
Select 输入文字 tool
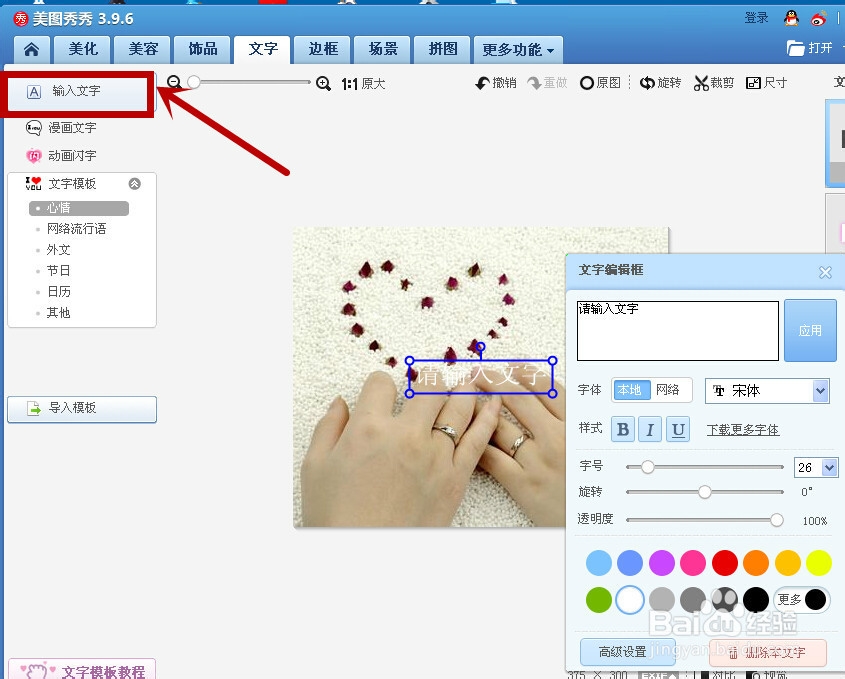(x=78, y=92)
